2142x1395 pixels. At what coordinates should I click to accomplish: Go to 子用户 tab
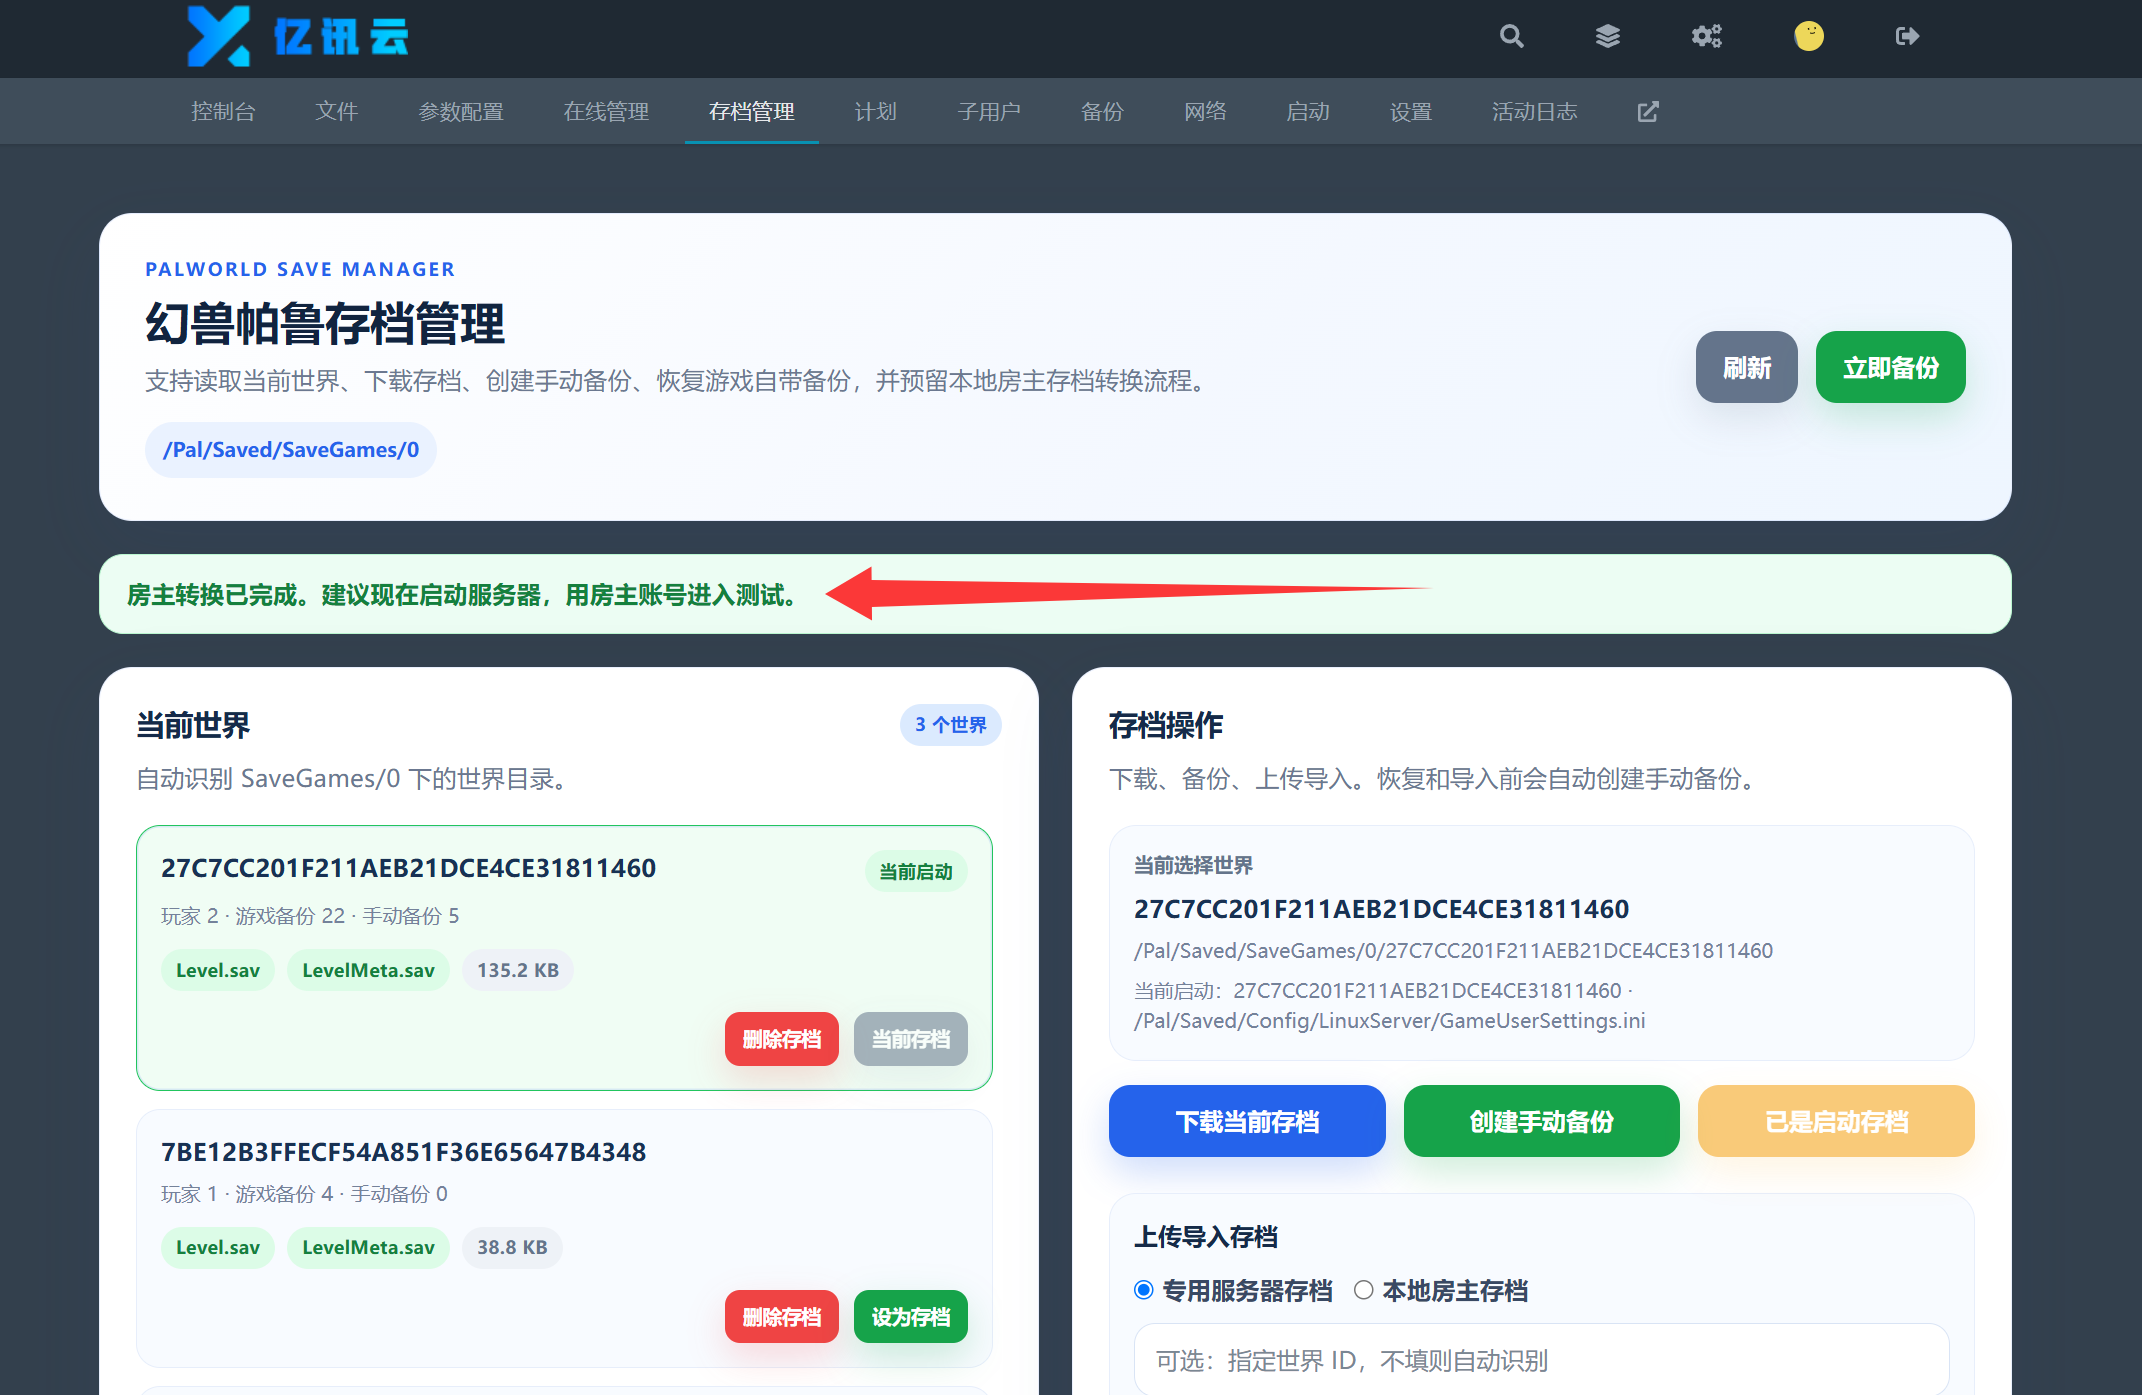point(989,112)
